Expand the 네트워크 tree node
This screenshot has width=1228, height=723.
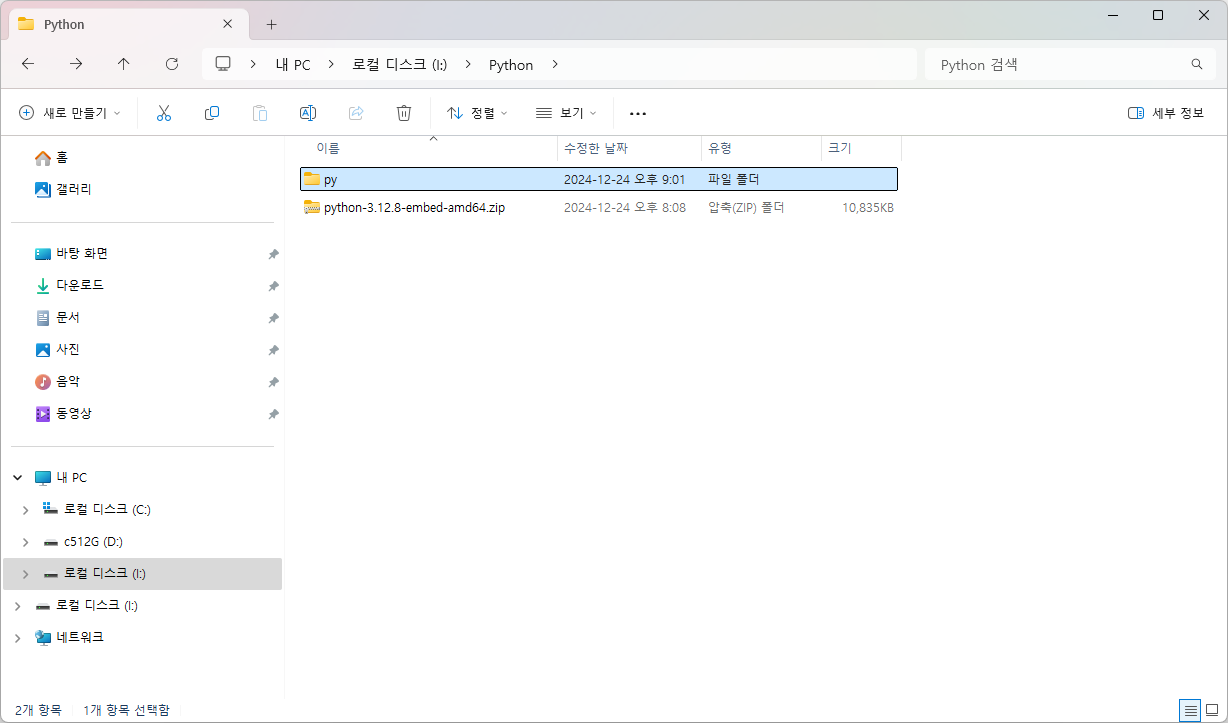click(x=17, y=638)
